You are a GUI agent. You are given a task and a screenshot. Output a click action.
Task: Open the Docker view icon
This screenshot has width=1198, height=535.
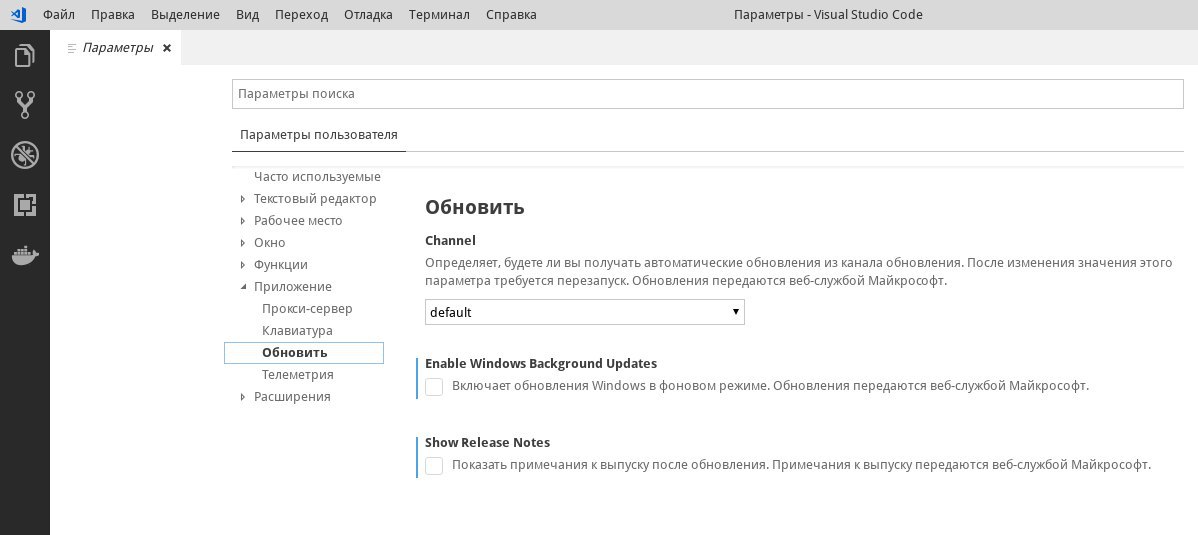[24, 255]
